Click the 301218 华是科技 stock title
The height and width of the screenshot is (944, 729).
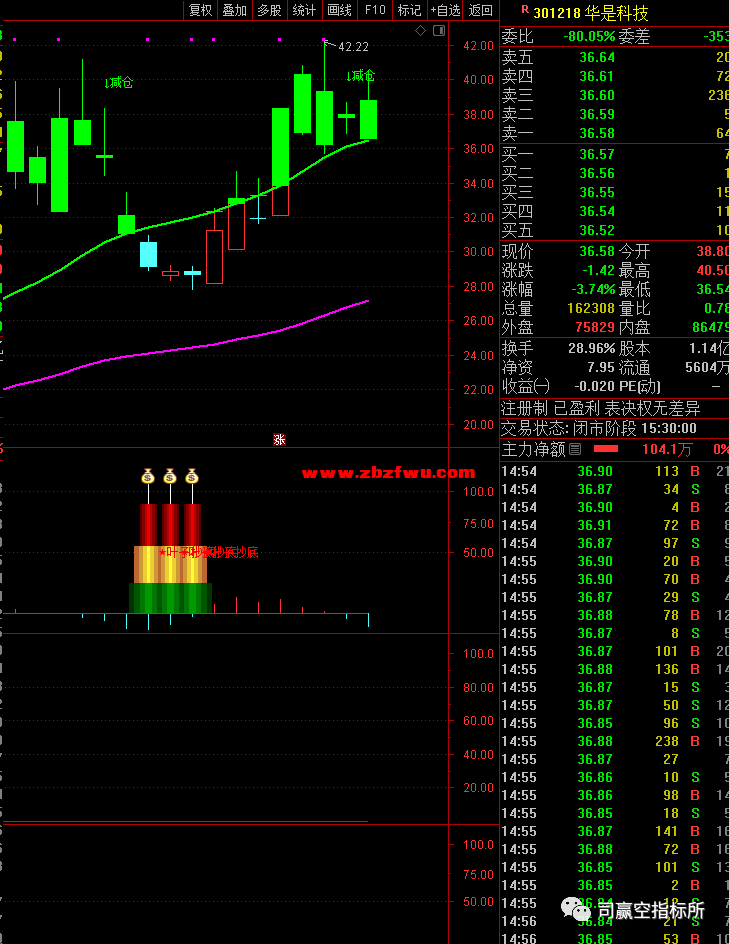pyautogui.click(x=591, y=13)
